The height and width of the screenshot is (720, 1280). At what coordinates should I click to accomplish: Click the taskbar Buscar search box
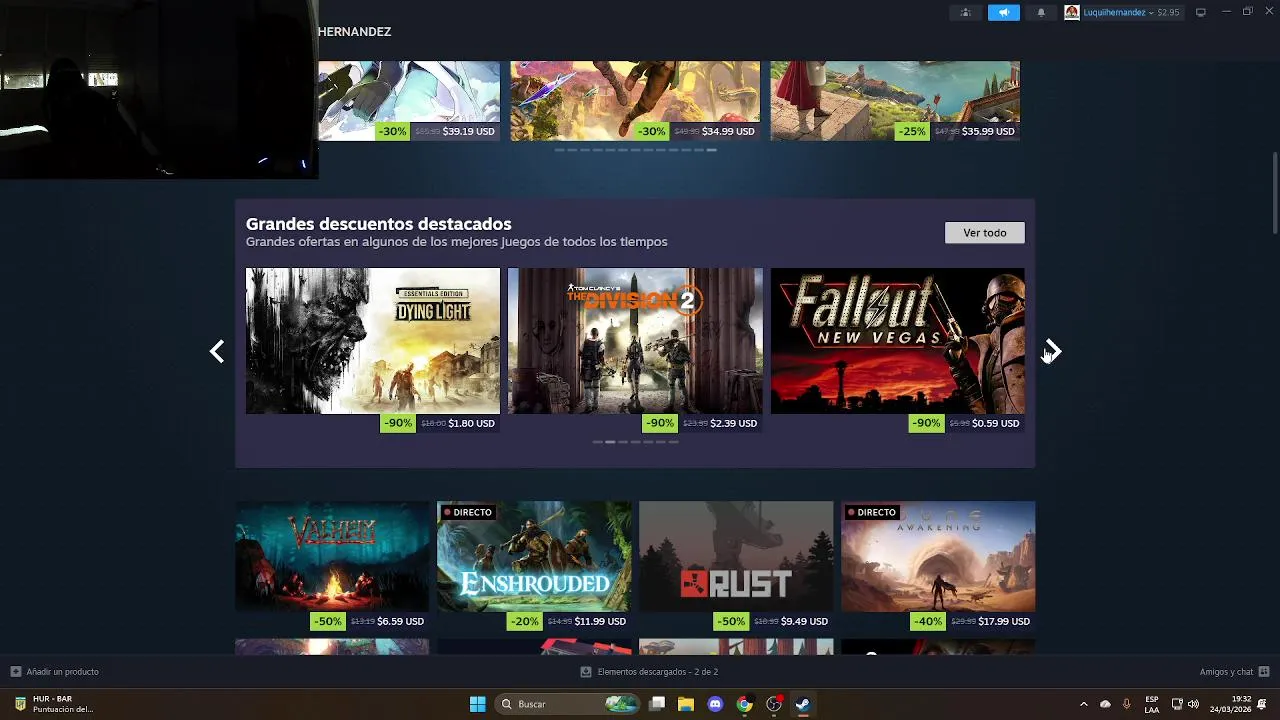[567, 704]
